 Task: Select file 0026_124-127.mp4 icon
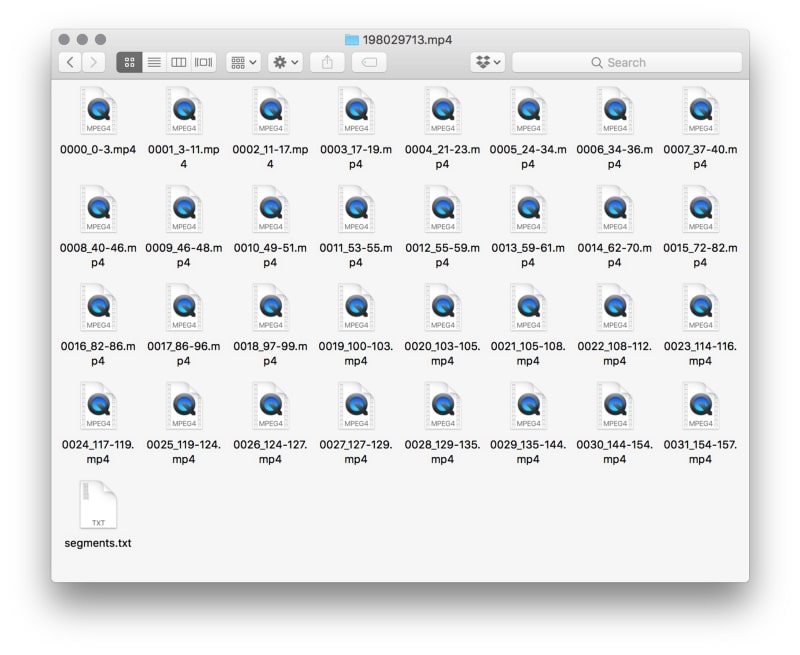(x=270, y=406)
